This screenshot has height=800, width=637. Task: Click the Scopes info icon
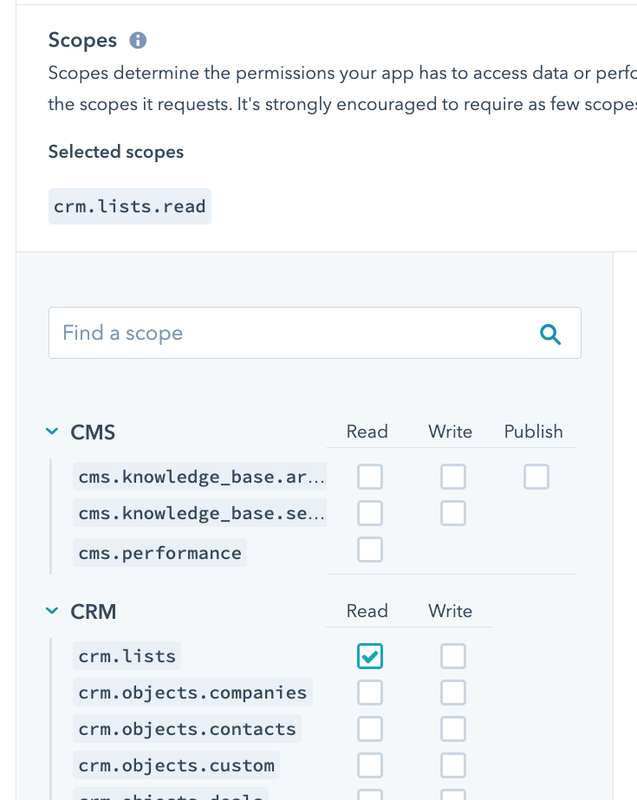tap(138, 41)
